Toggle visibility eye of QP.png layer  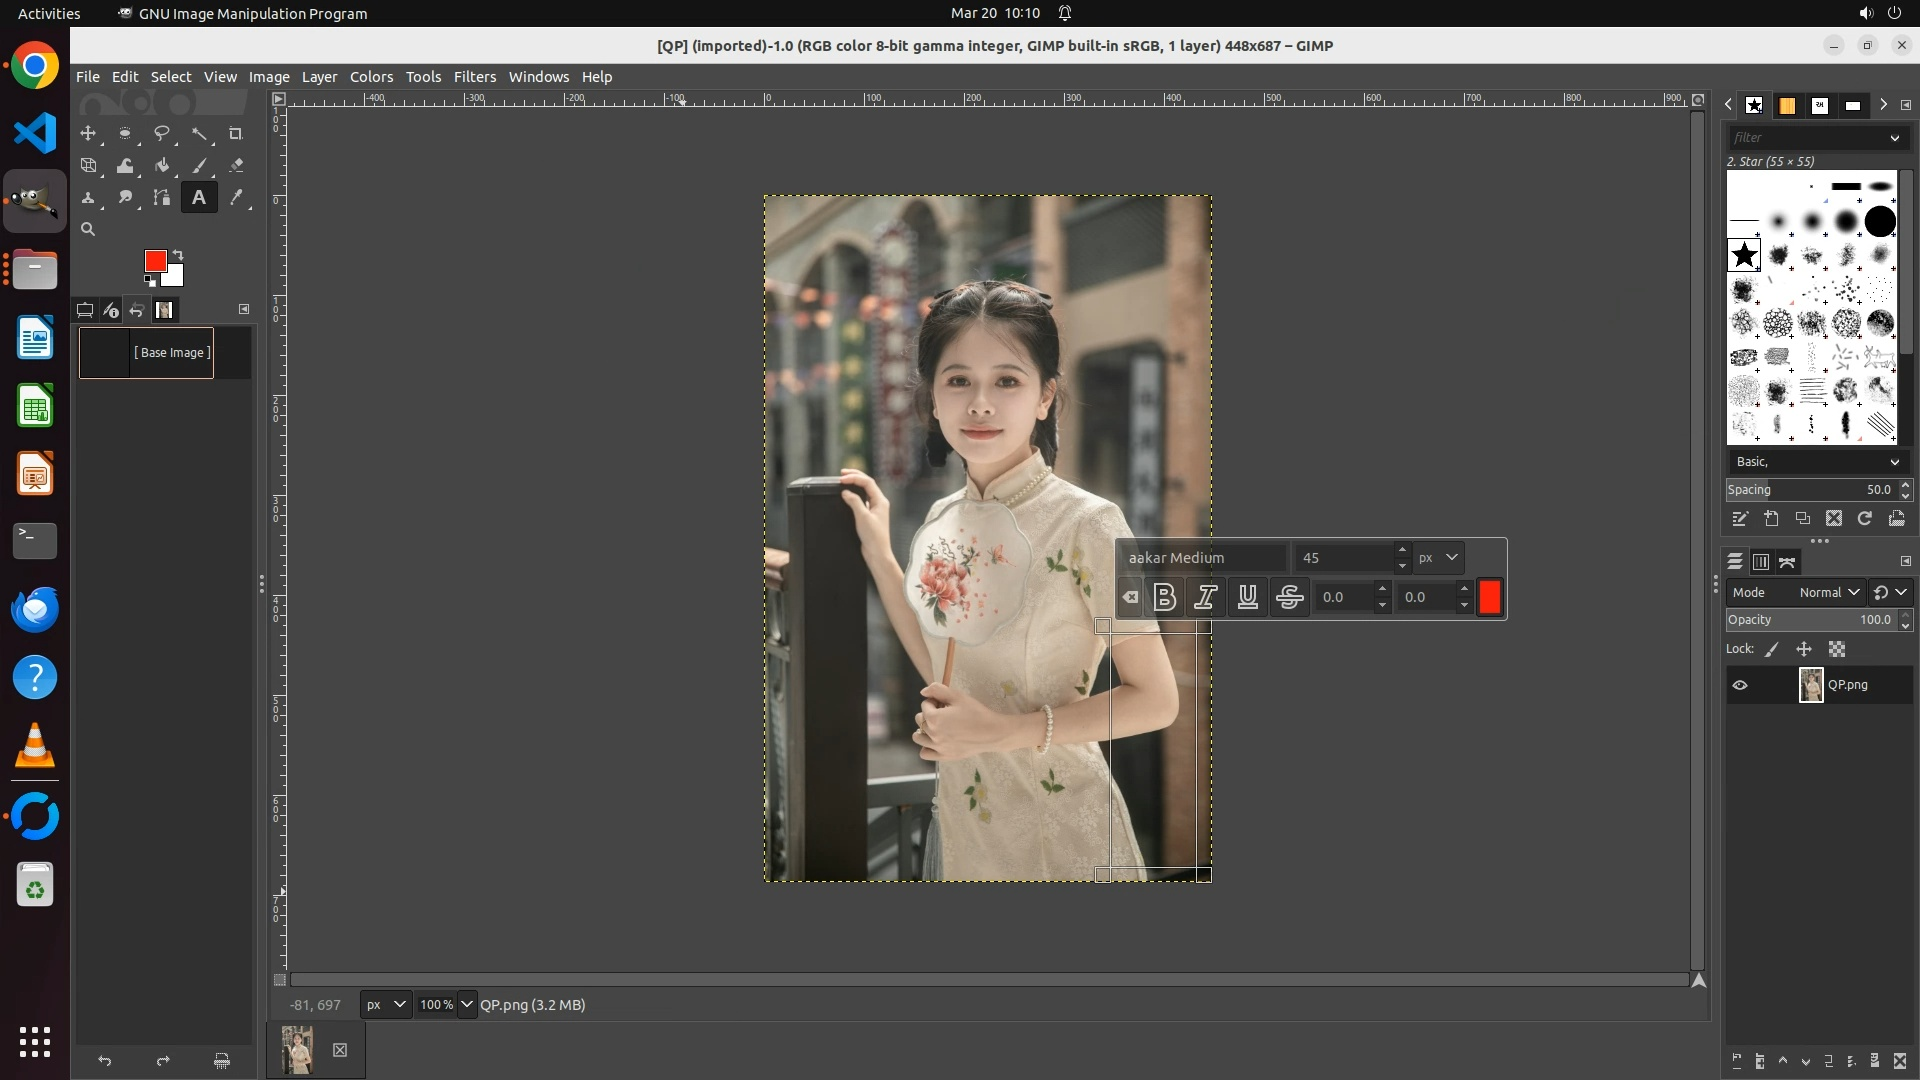click(1740, 685)
